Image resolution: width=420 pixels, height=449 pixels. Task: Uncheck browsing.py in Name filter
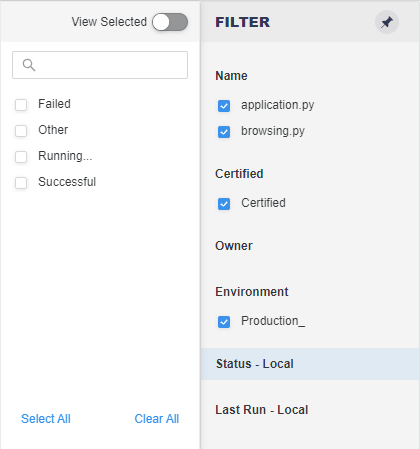pyautogui.click(x=224, y=132)
